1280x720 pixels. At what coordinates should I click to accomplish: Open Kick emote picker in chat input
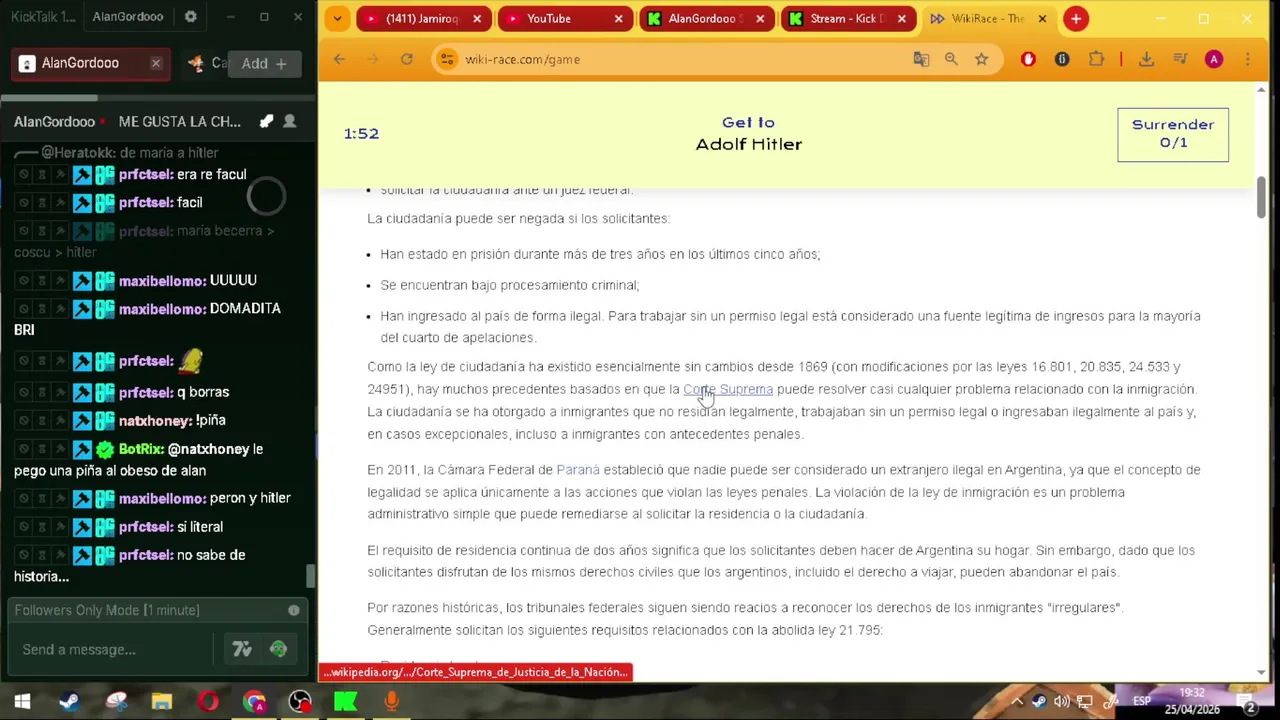point(278,649)
